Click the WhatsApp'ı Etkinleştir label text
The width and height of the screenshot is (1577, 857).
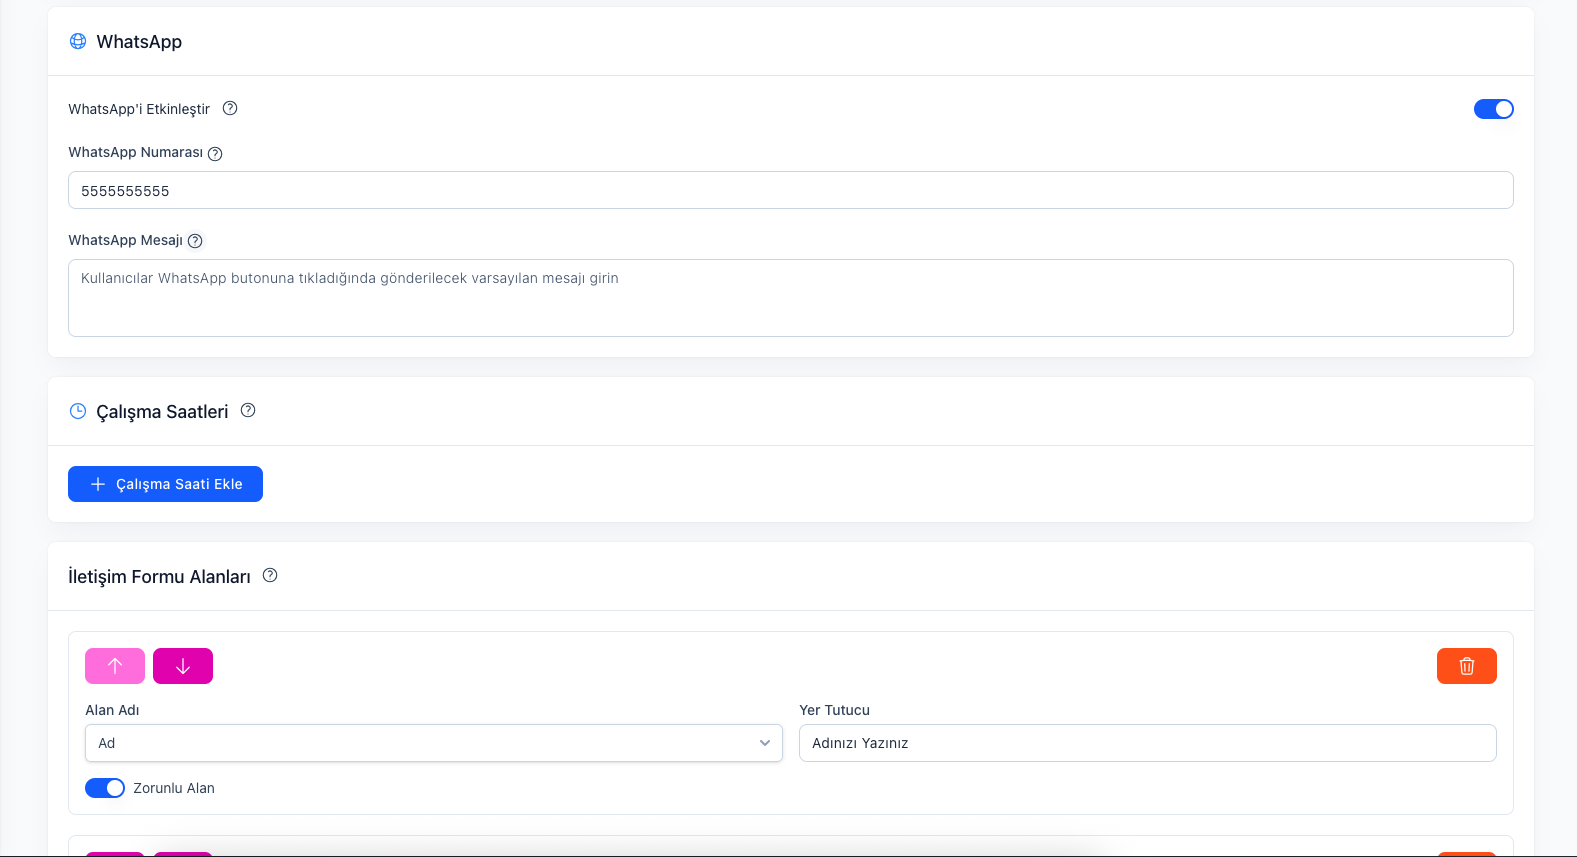pyautogui.click(x=139, y=109)
